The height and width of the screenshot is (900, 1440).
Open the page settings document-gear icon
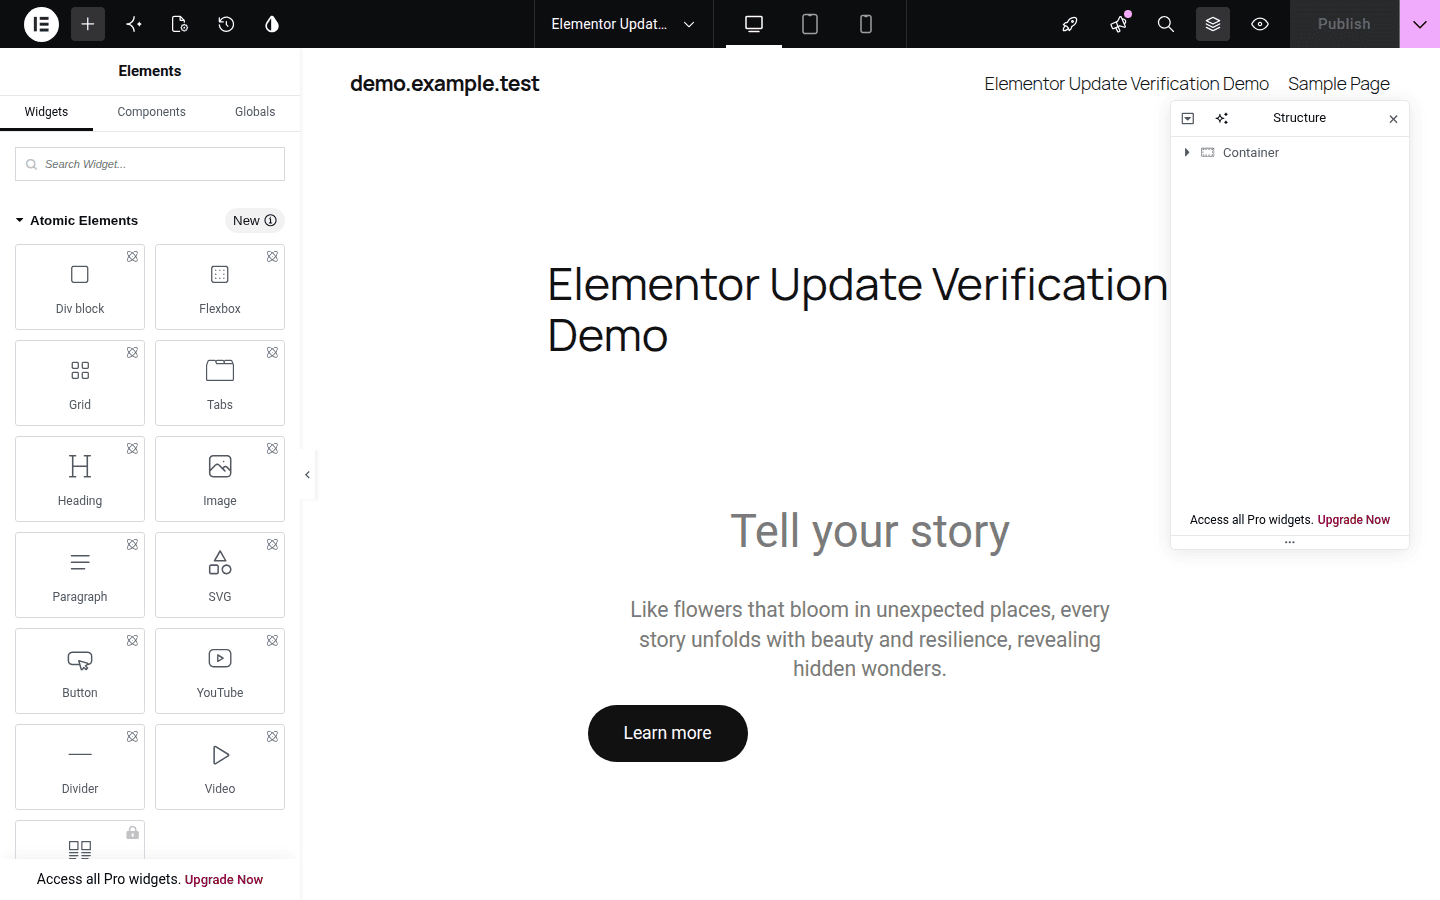pos(180,24)
